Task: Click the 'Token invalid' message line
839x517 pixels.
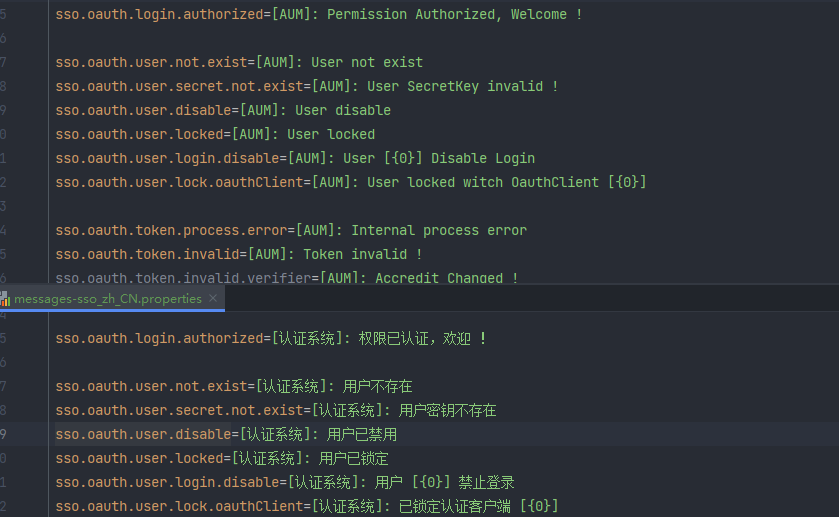Action: click(x=239, y=254)
